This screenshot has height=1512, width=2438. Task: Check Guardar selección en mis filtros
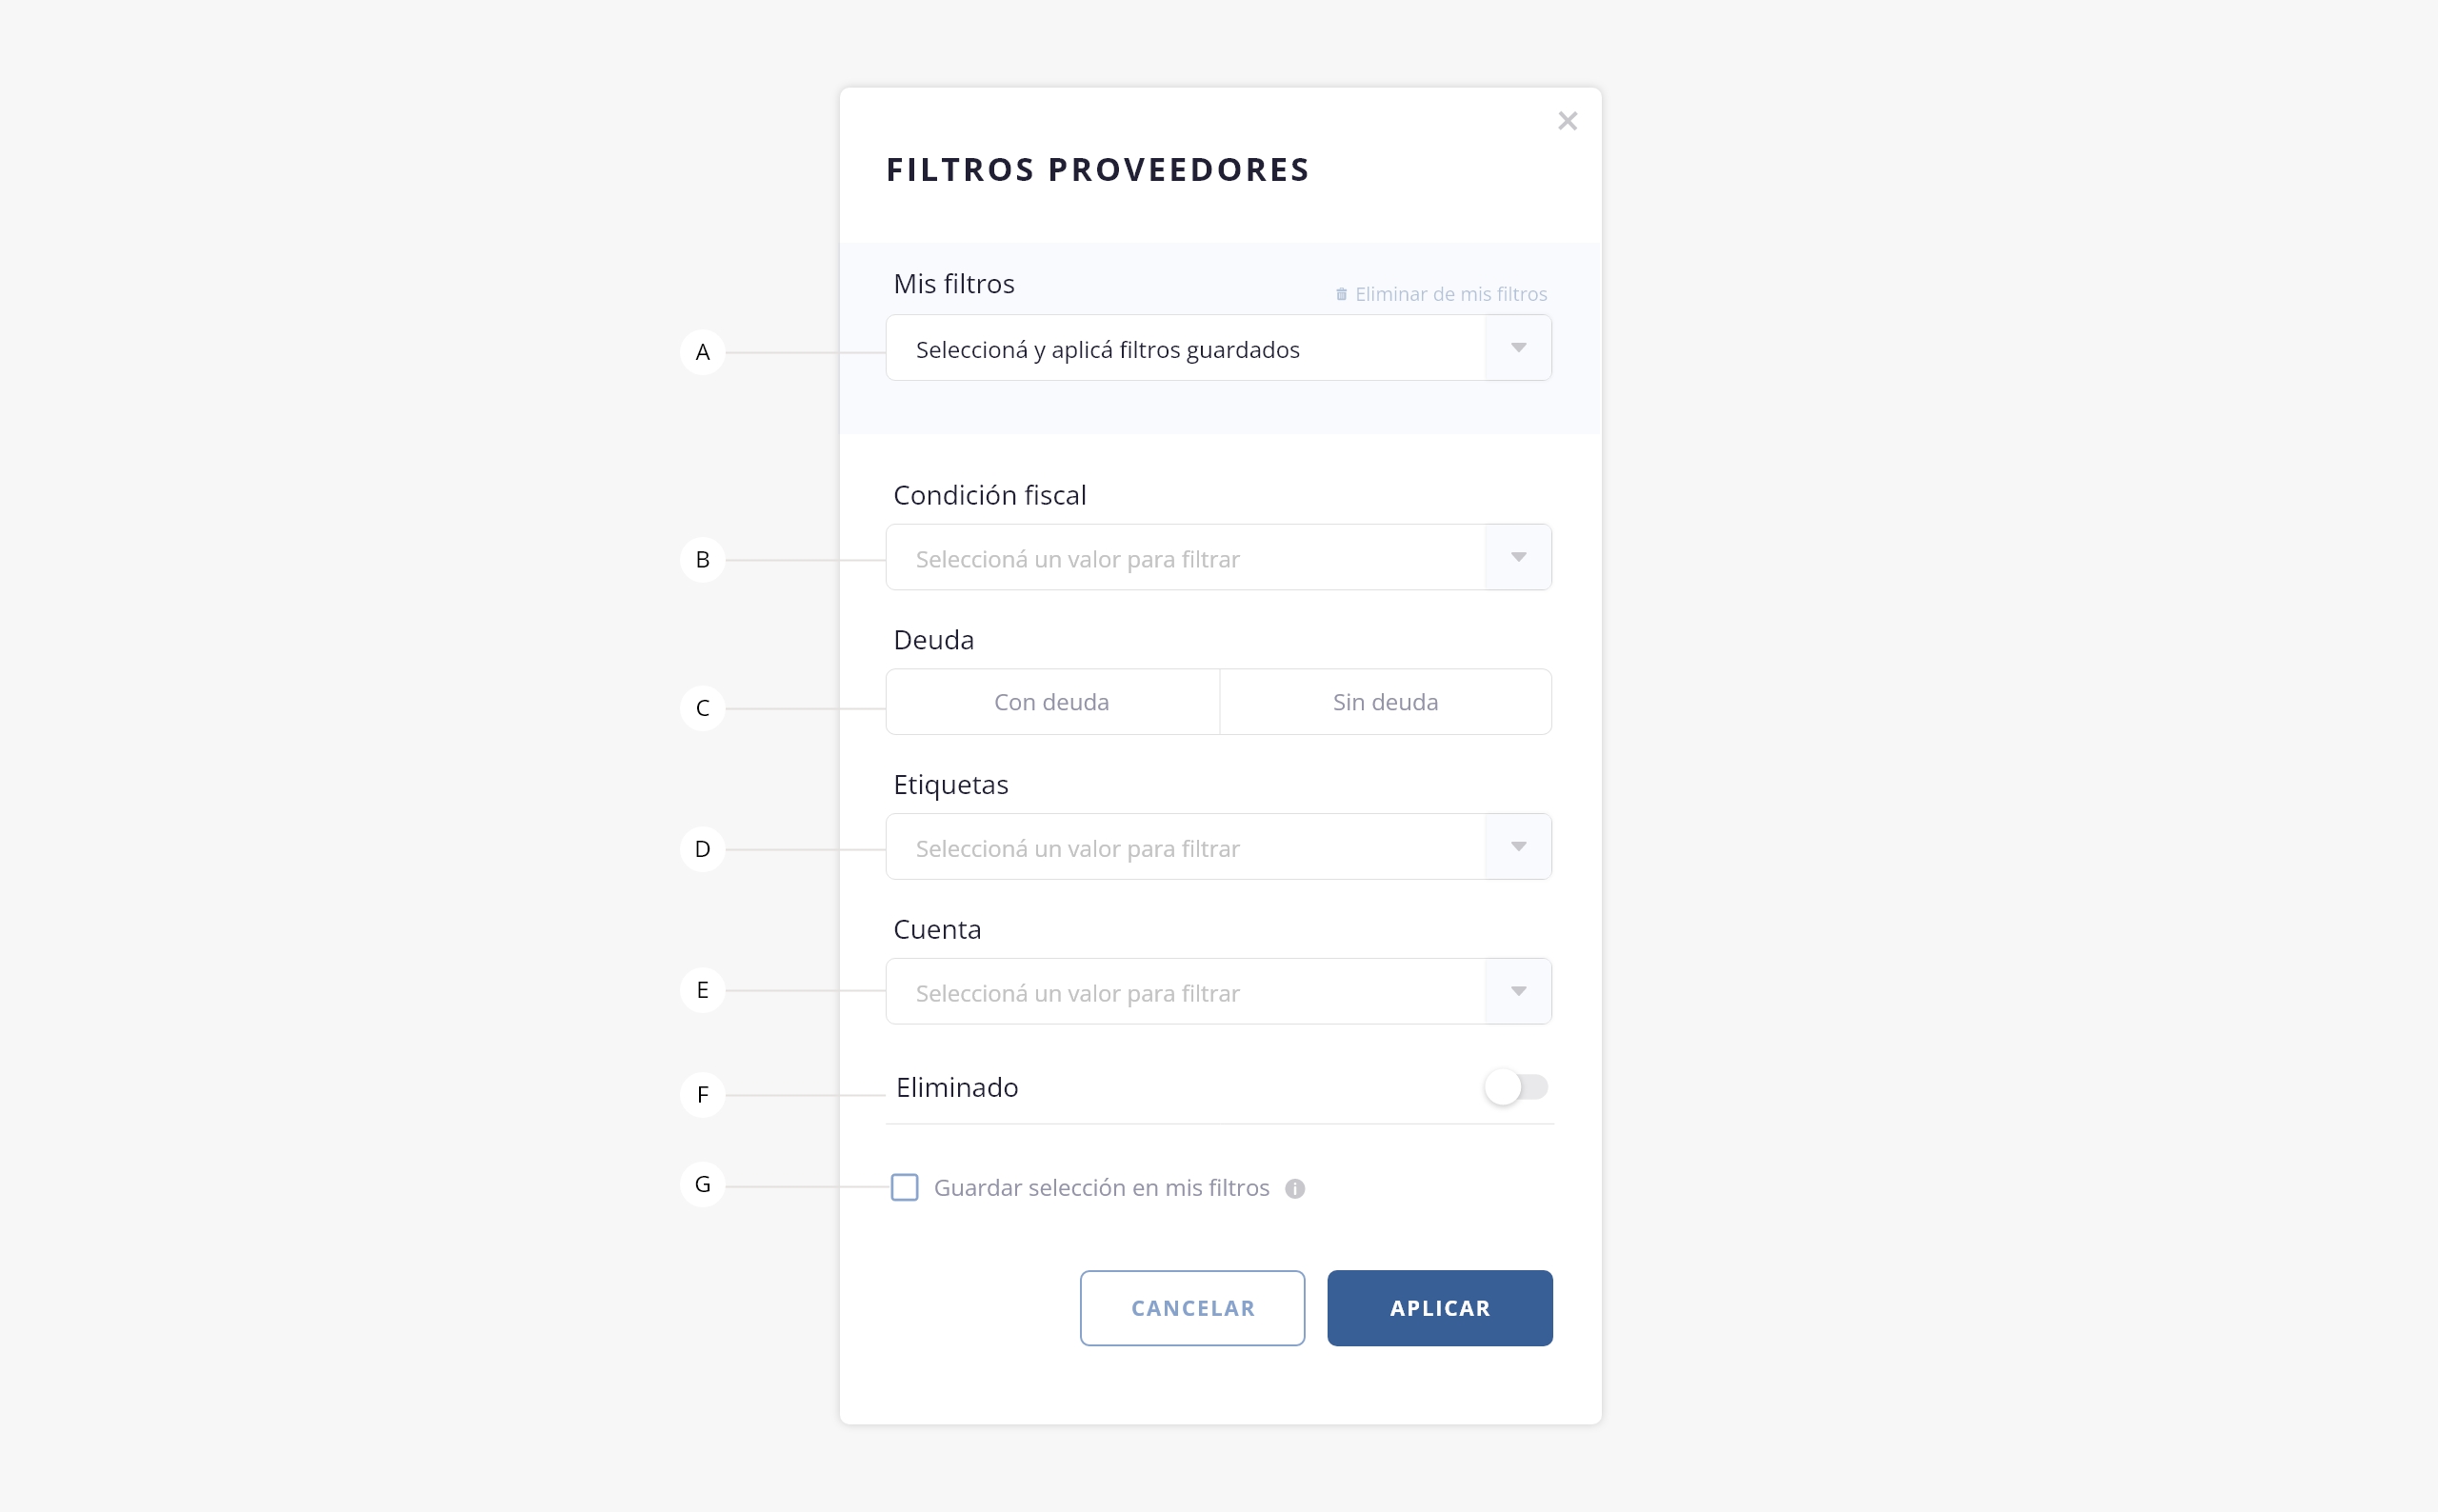905,1187
